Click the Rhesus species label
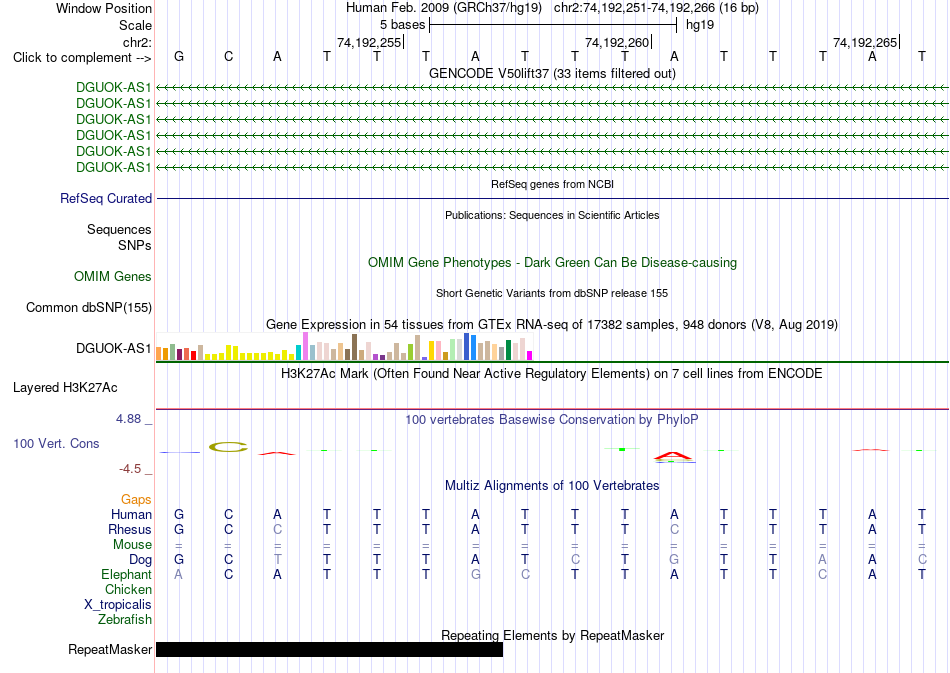 click(x=130, y=529)
